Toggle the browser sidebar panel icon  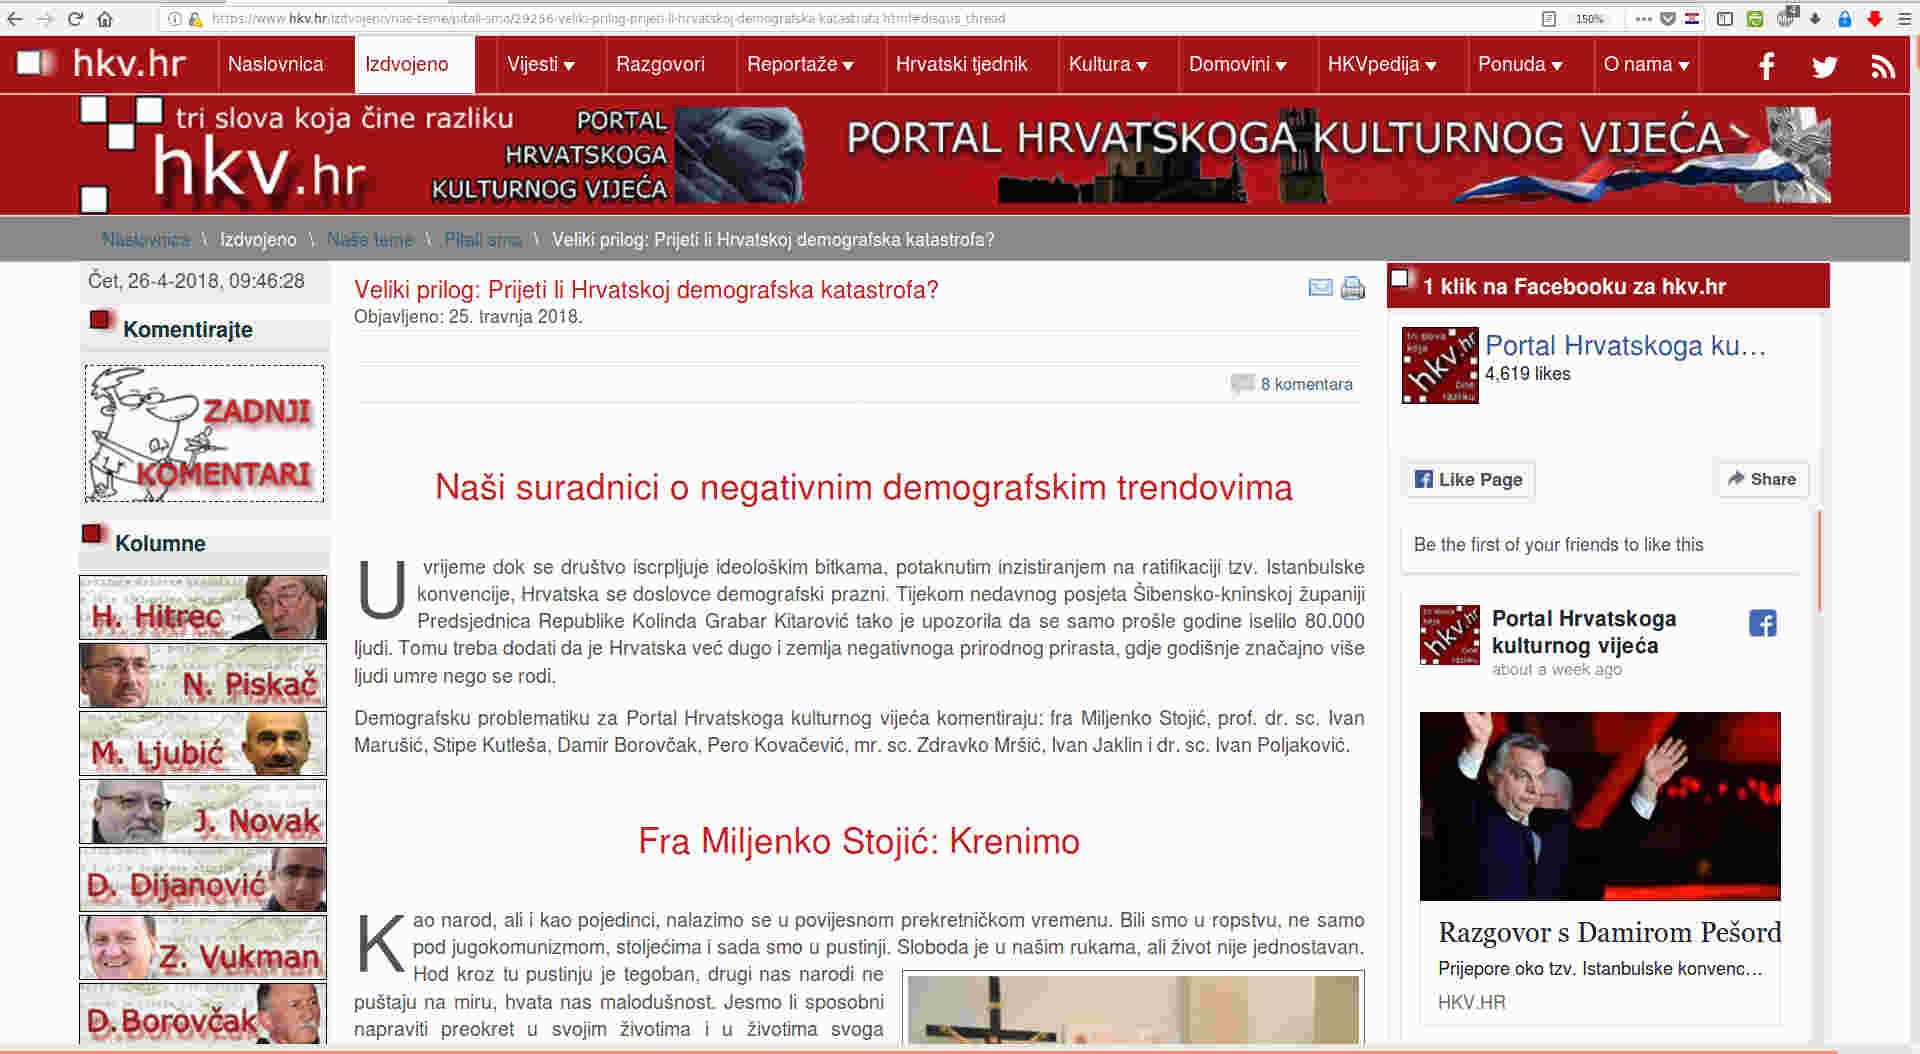[1725, 18]
